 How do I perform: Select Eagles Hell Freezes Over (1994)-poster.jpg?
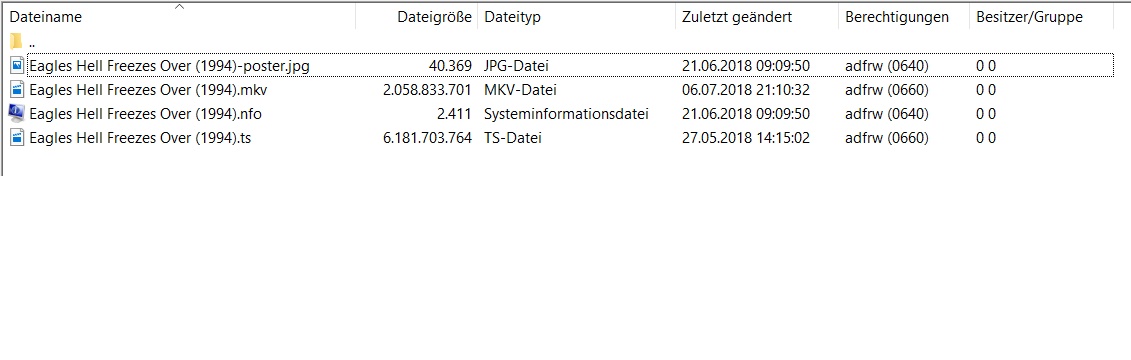(x=170, y=66)
